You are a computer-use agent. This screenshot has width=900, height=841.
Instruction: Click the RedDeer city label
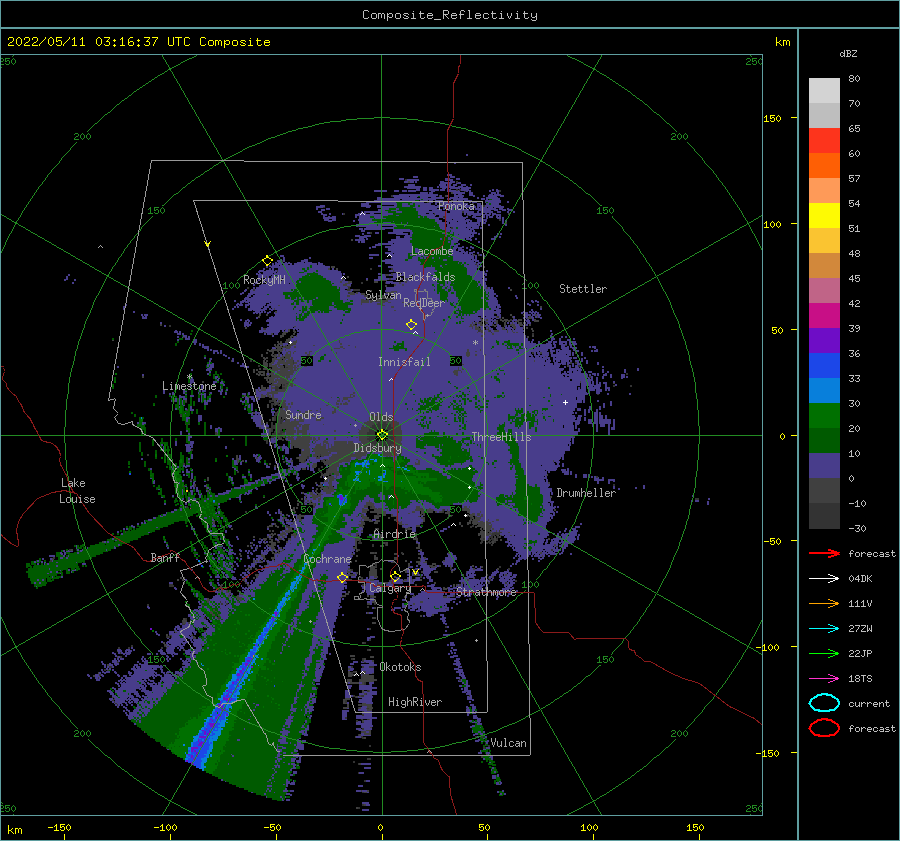tap(424, 303)
